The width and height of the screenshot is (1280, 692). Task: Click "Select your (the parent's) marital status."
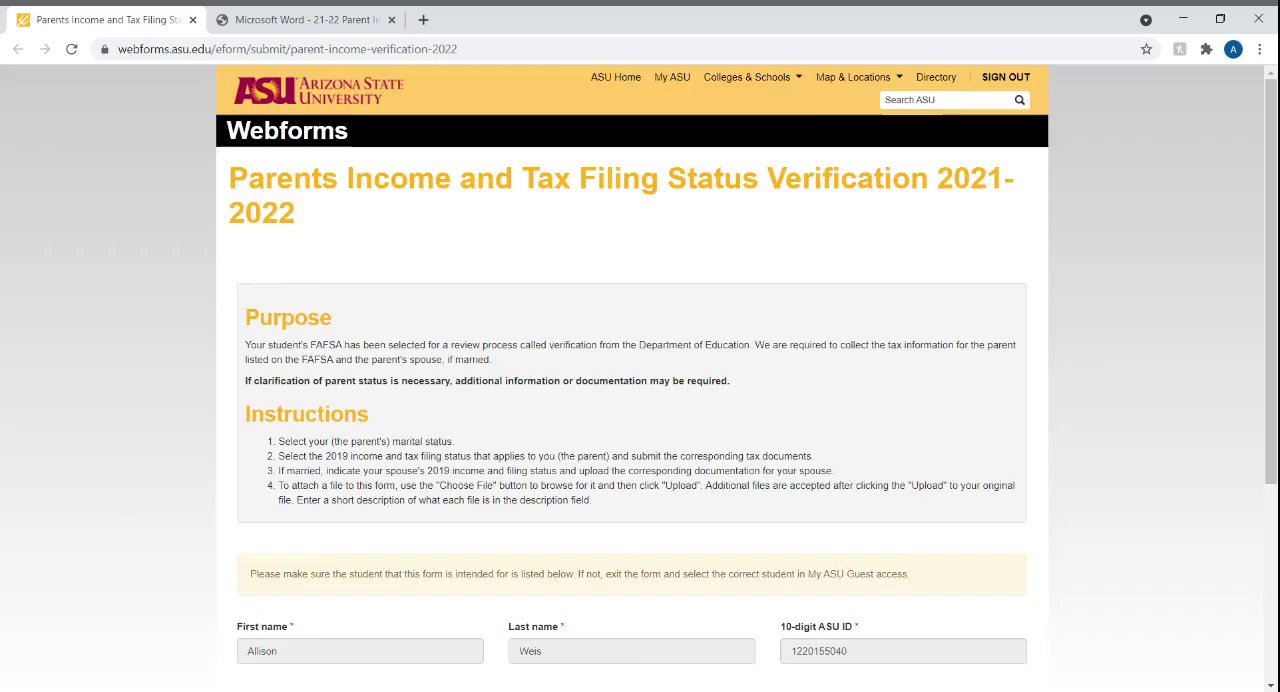pos(366,441)
